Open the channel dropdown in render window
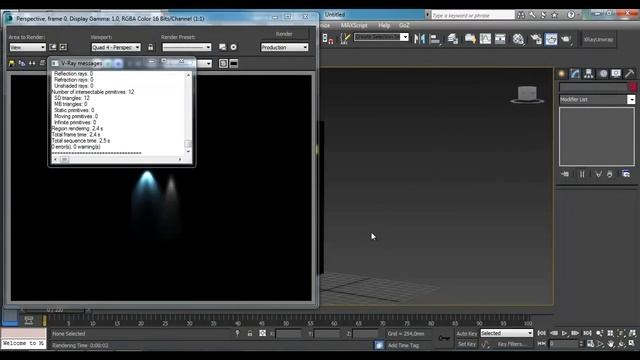 [204, 63]
